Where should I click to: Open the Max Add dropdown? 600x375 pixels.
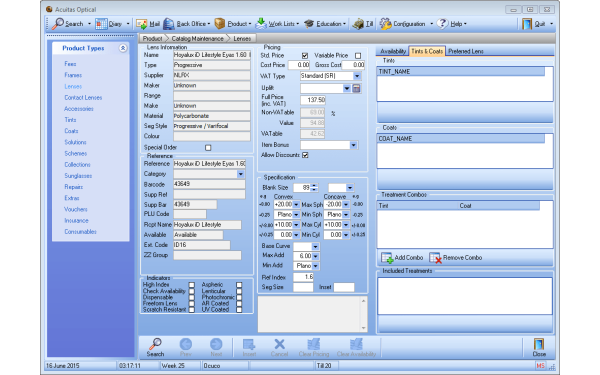tap(316, 256)
